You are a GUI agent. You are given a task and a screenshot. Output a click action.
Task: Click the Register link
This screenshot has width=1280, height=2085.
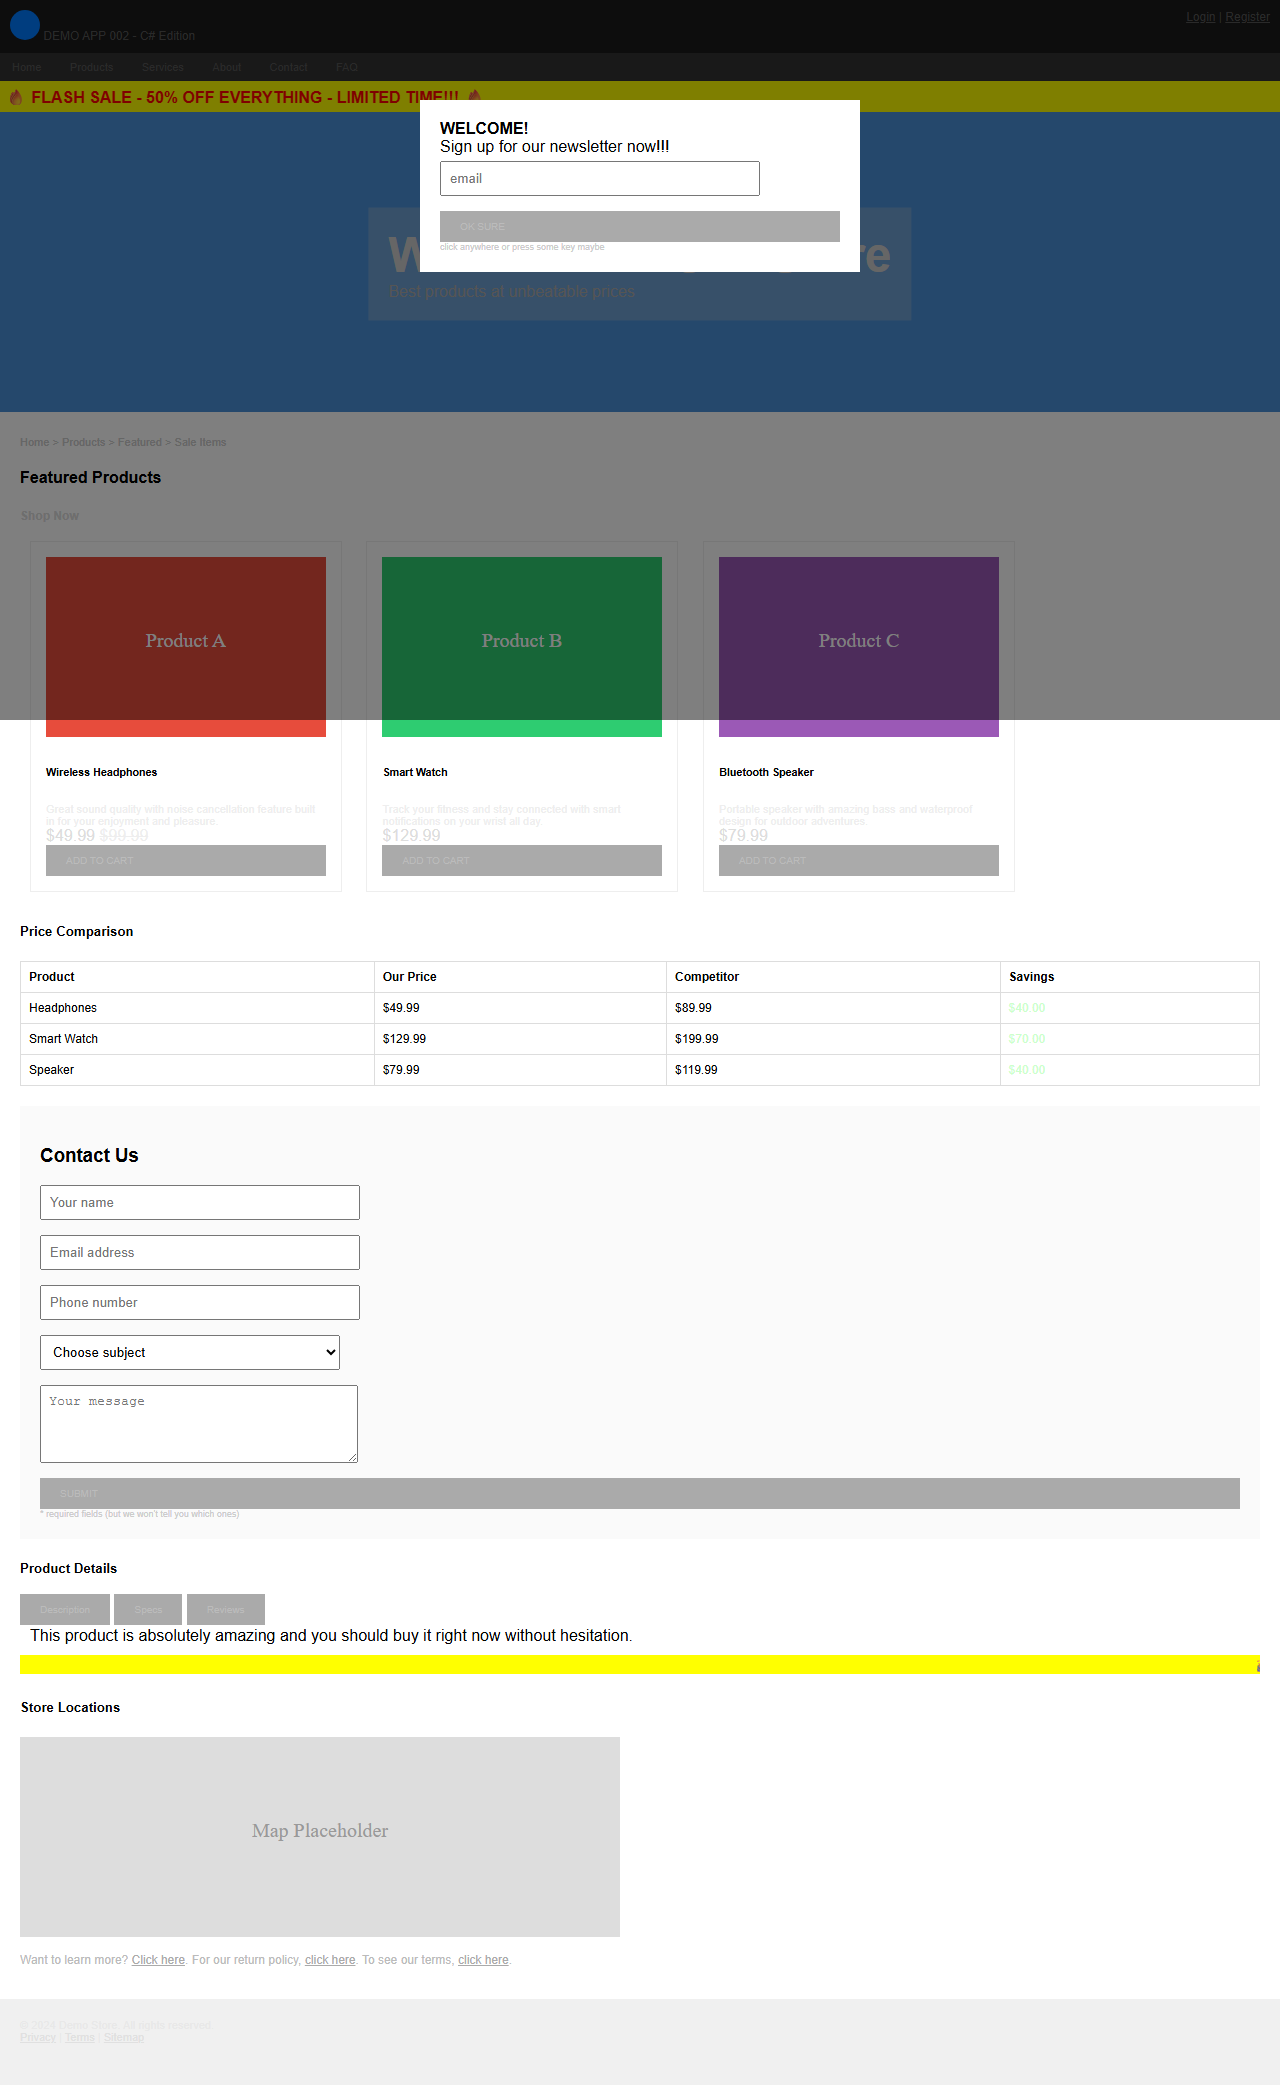(1247, 17)
